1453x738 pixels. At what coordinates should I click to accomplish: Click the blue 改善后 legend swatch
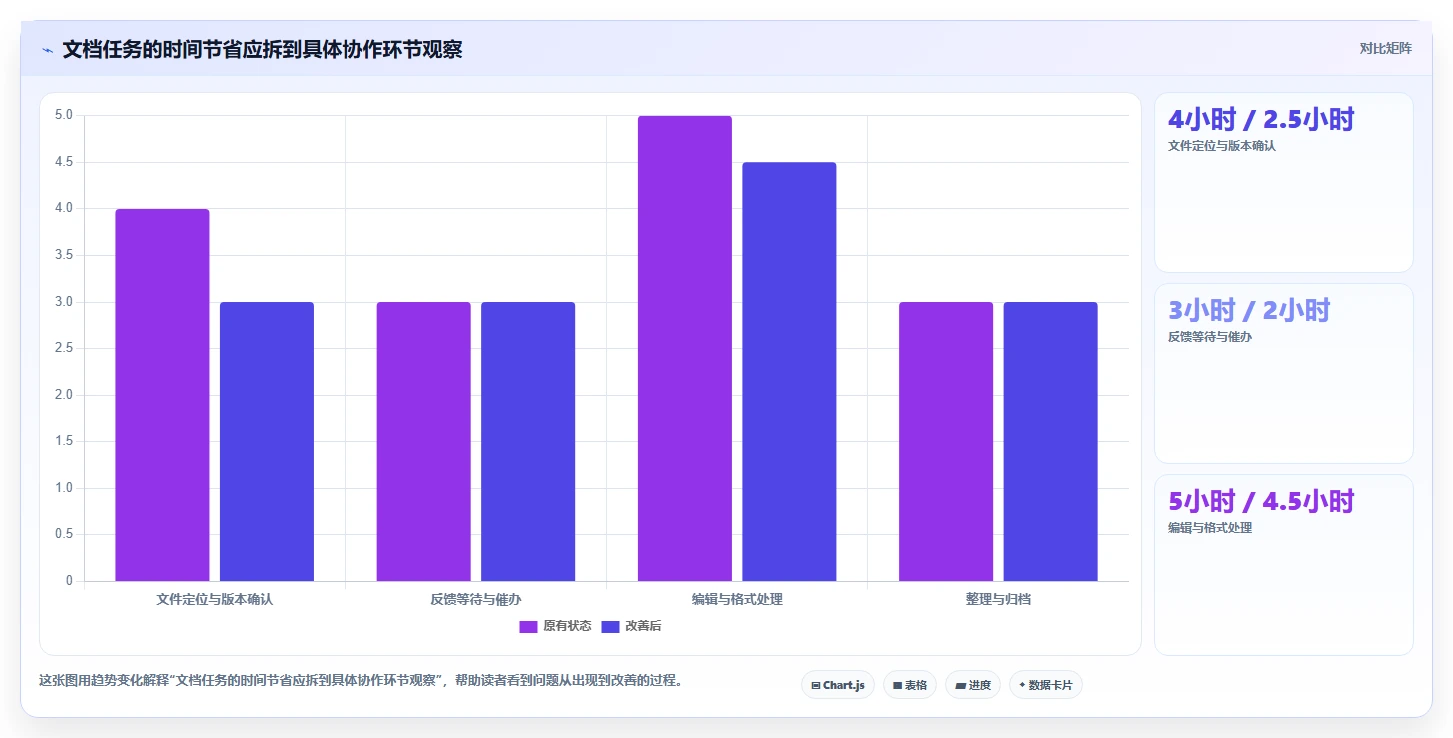coord(610,626)
